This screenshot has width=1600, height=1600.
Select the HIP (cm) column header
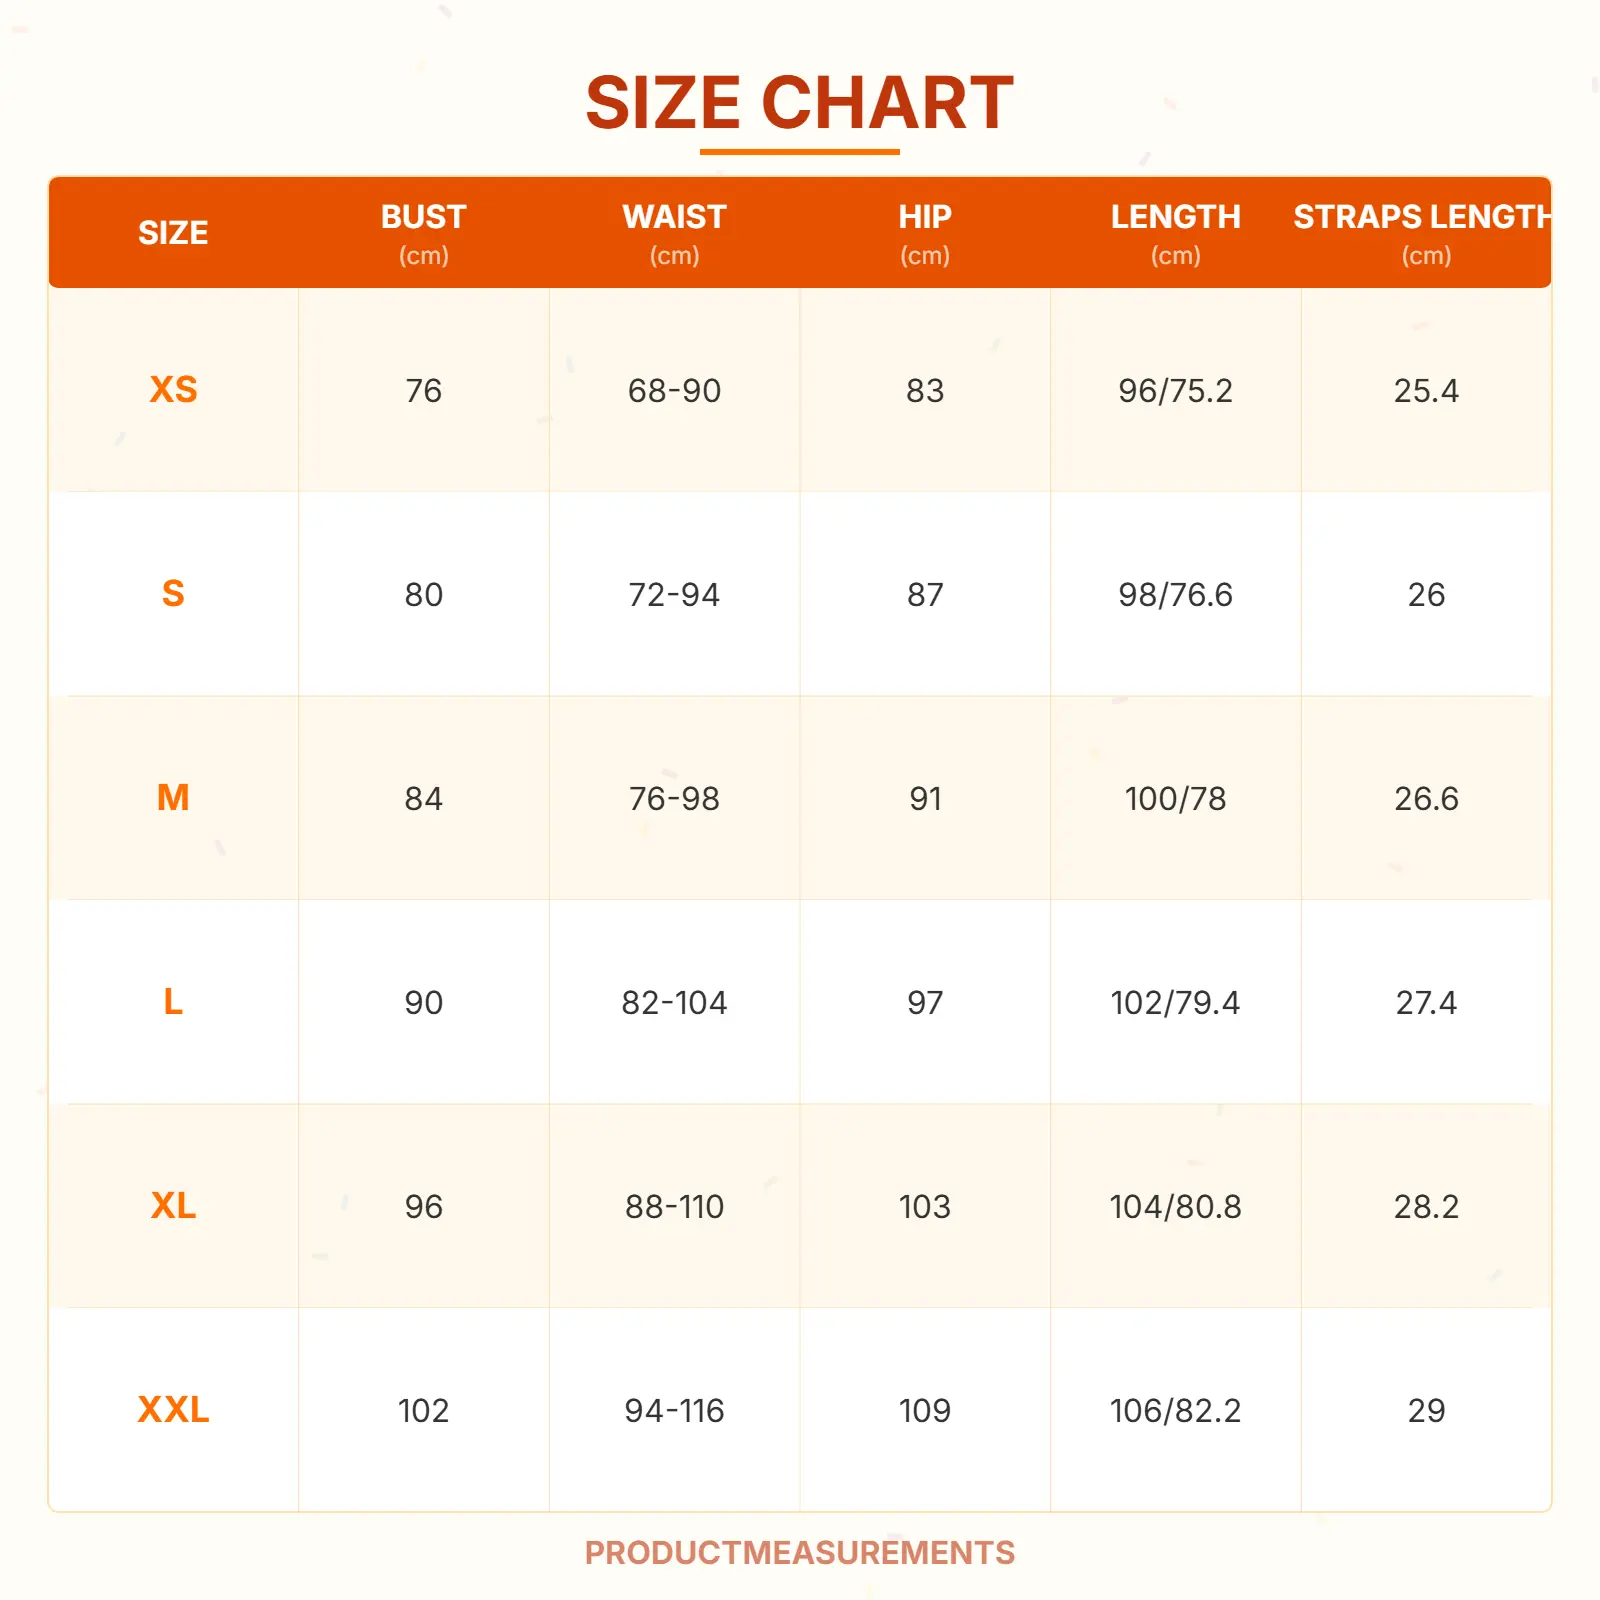coord(925,233)
